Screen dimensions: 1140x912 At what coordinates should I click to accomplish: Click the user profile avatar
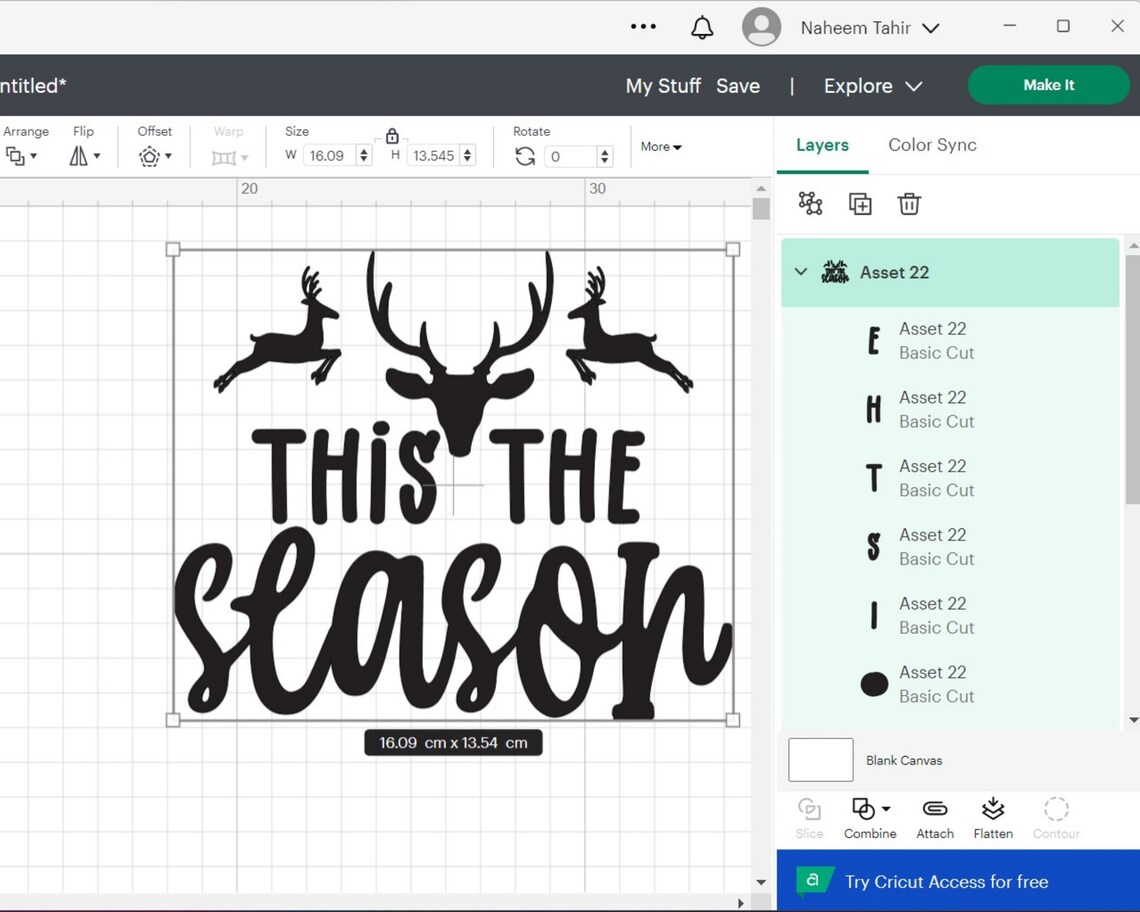pos(761,27)
